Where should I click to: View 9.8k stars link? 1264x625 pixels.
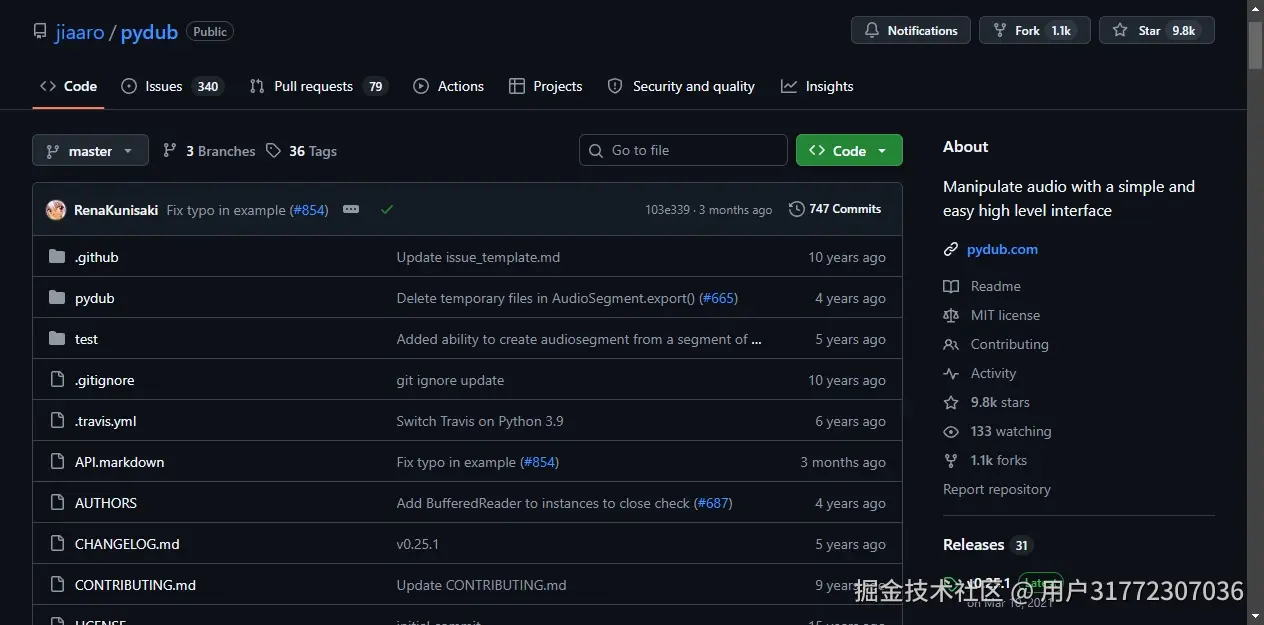pos(1000,402)
